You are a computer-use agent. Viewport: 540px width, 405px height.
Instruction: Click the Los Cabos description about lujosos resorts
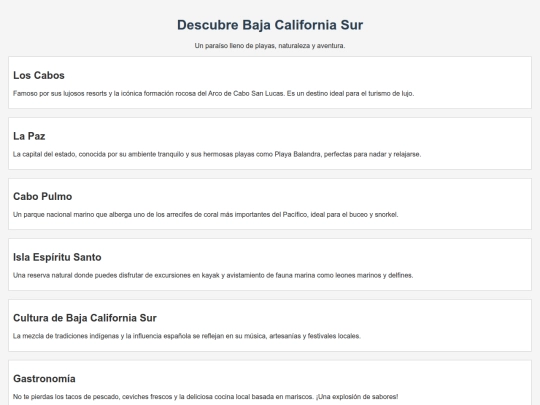(x=214, y=94)
